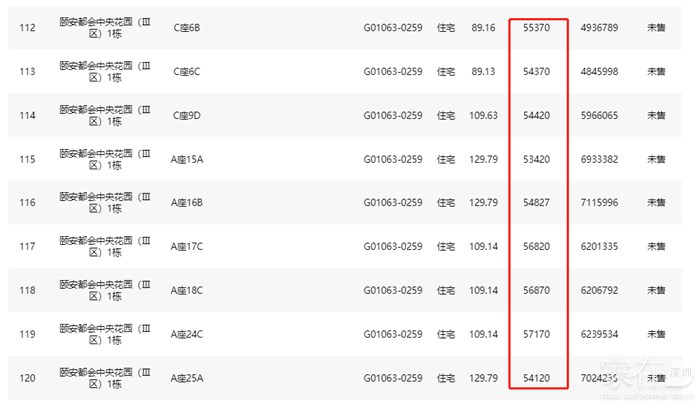The height and width of the screenshot is (403, 700).
Task: Click the unit cell A座17C
Action: tap(187, 247)
